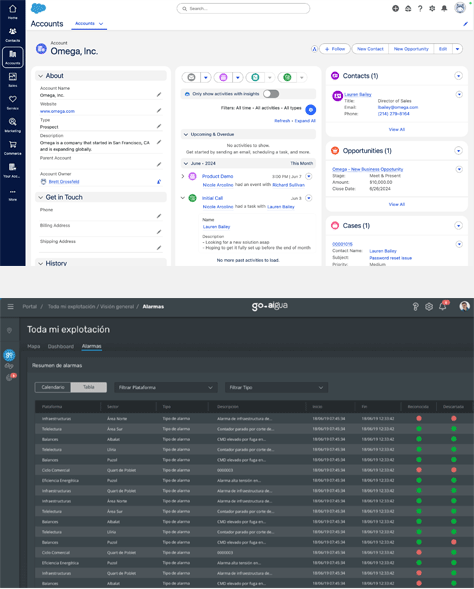Open Home in Salesforce sidebar
The height and width of the screenshot is (589, 474).
click(x=12, y=12)
